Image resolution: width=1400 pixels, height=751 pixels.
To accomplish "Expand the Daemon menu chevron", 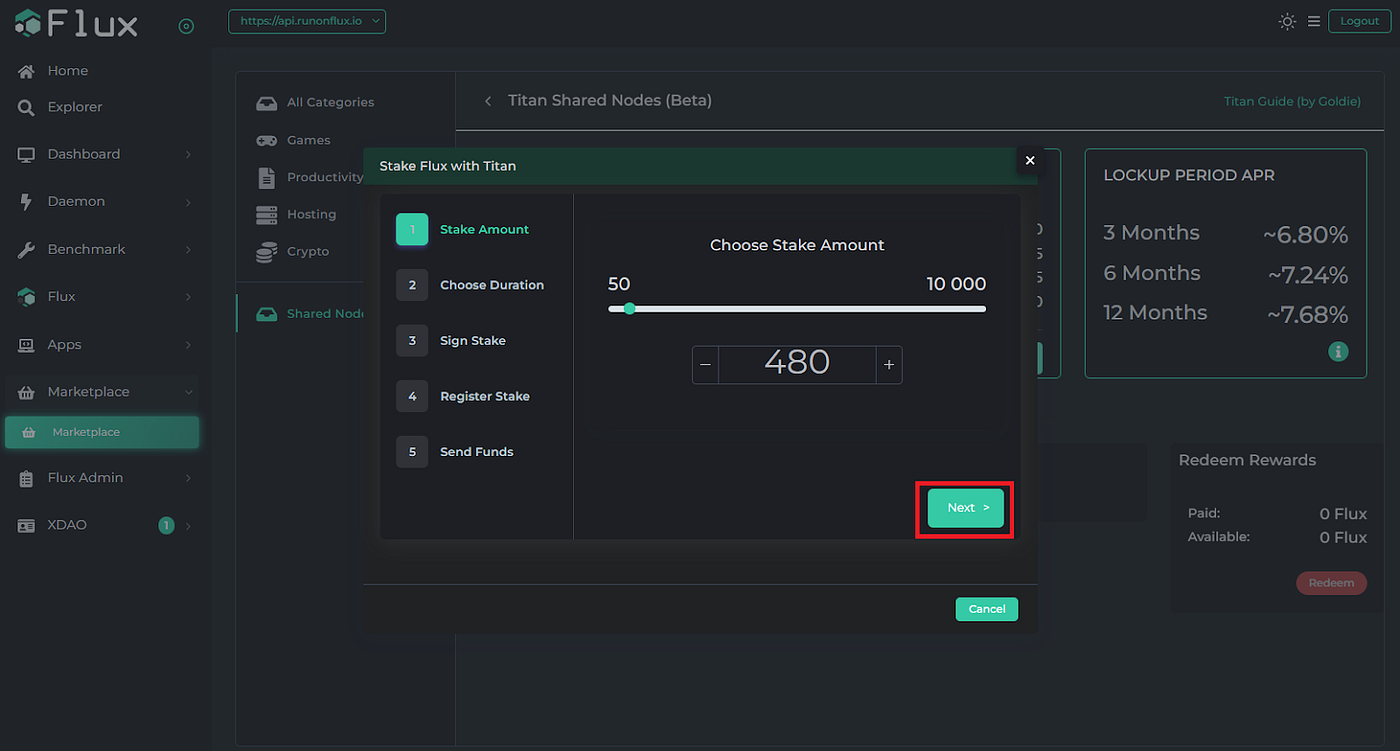I will pos(188,202).
